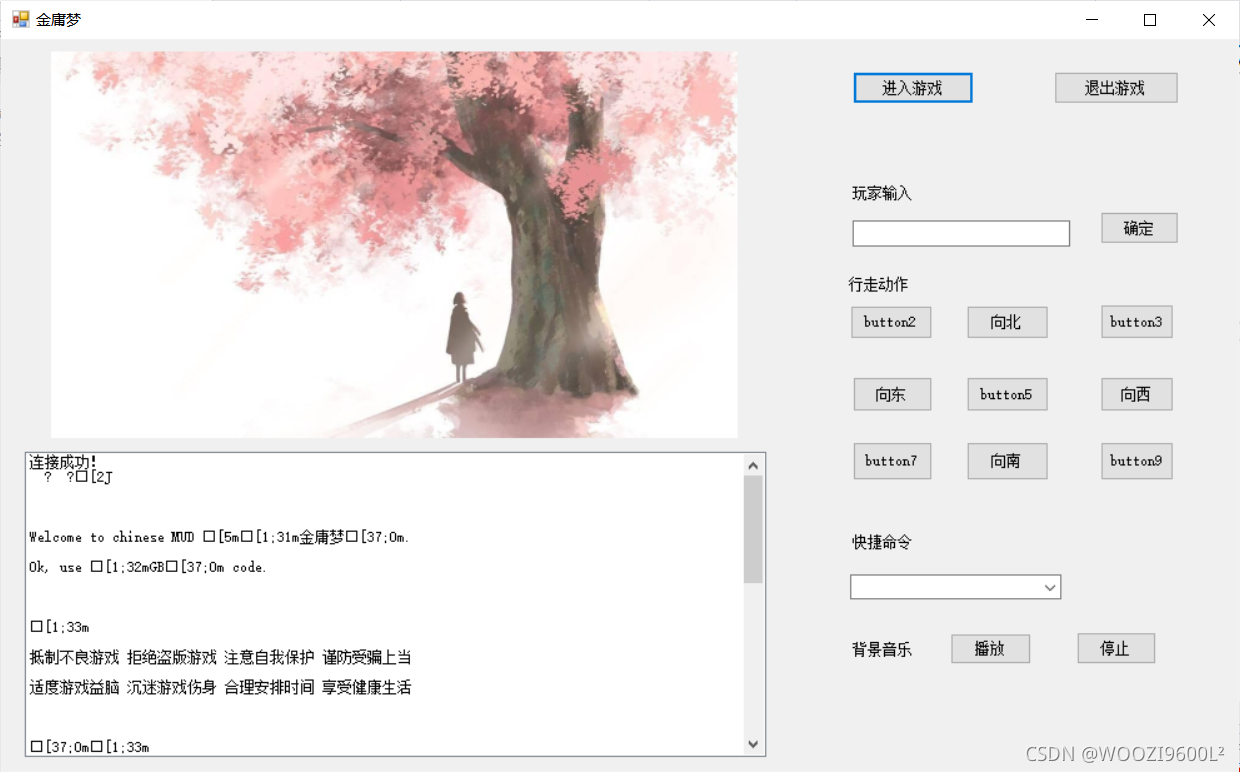Click the 退出游戏 button
Screen dimensions: 1240x772
coord(1115,88)
